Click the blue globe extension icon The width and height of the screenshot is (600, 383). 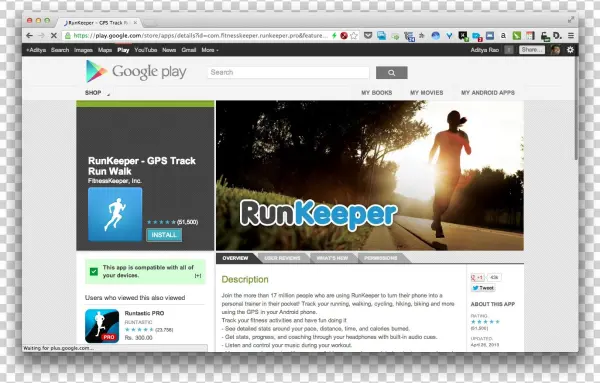[435, 36]
